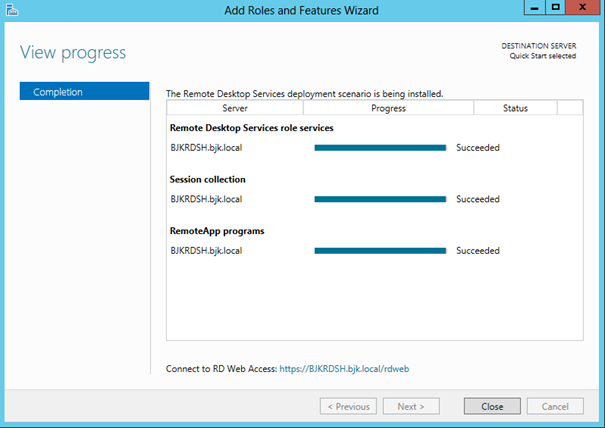
Task: Click the RemoteApp programs progress bar
Action: tap(380, 251)
